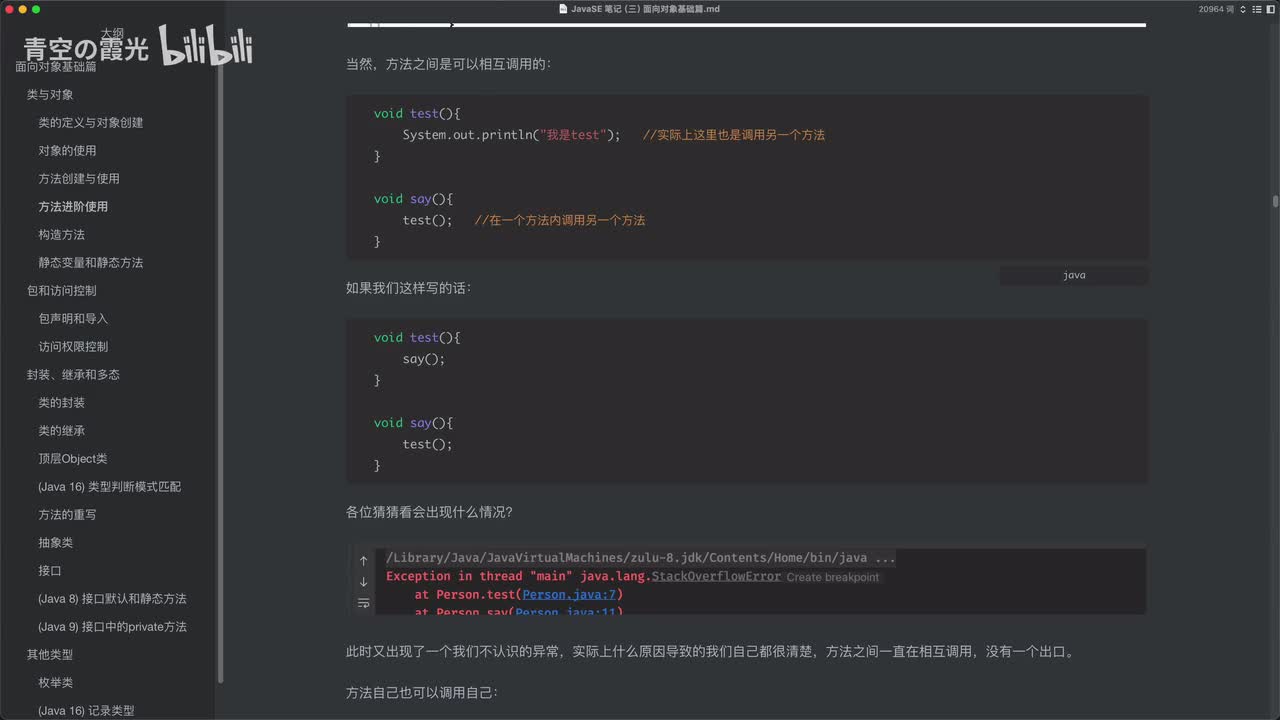Click paragraph 方法自己也可以调用自己
The height and width of the screenshot is (720, 1280).
pyautogui.click(x=422, y=692)
